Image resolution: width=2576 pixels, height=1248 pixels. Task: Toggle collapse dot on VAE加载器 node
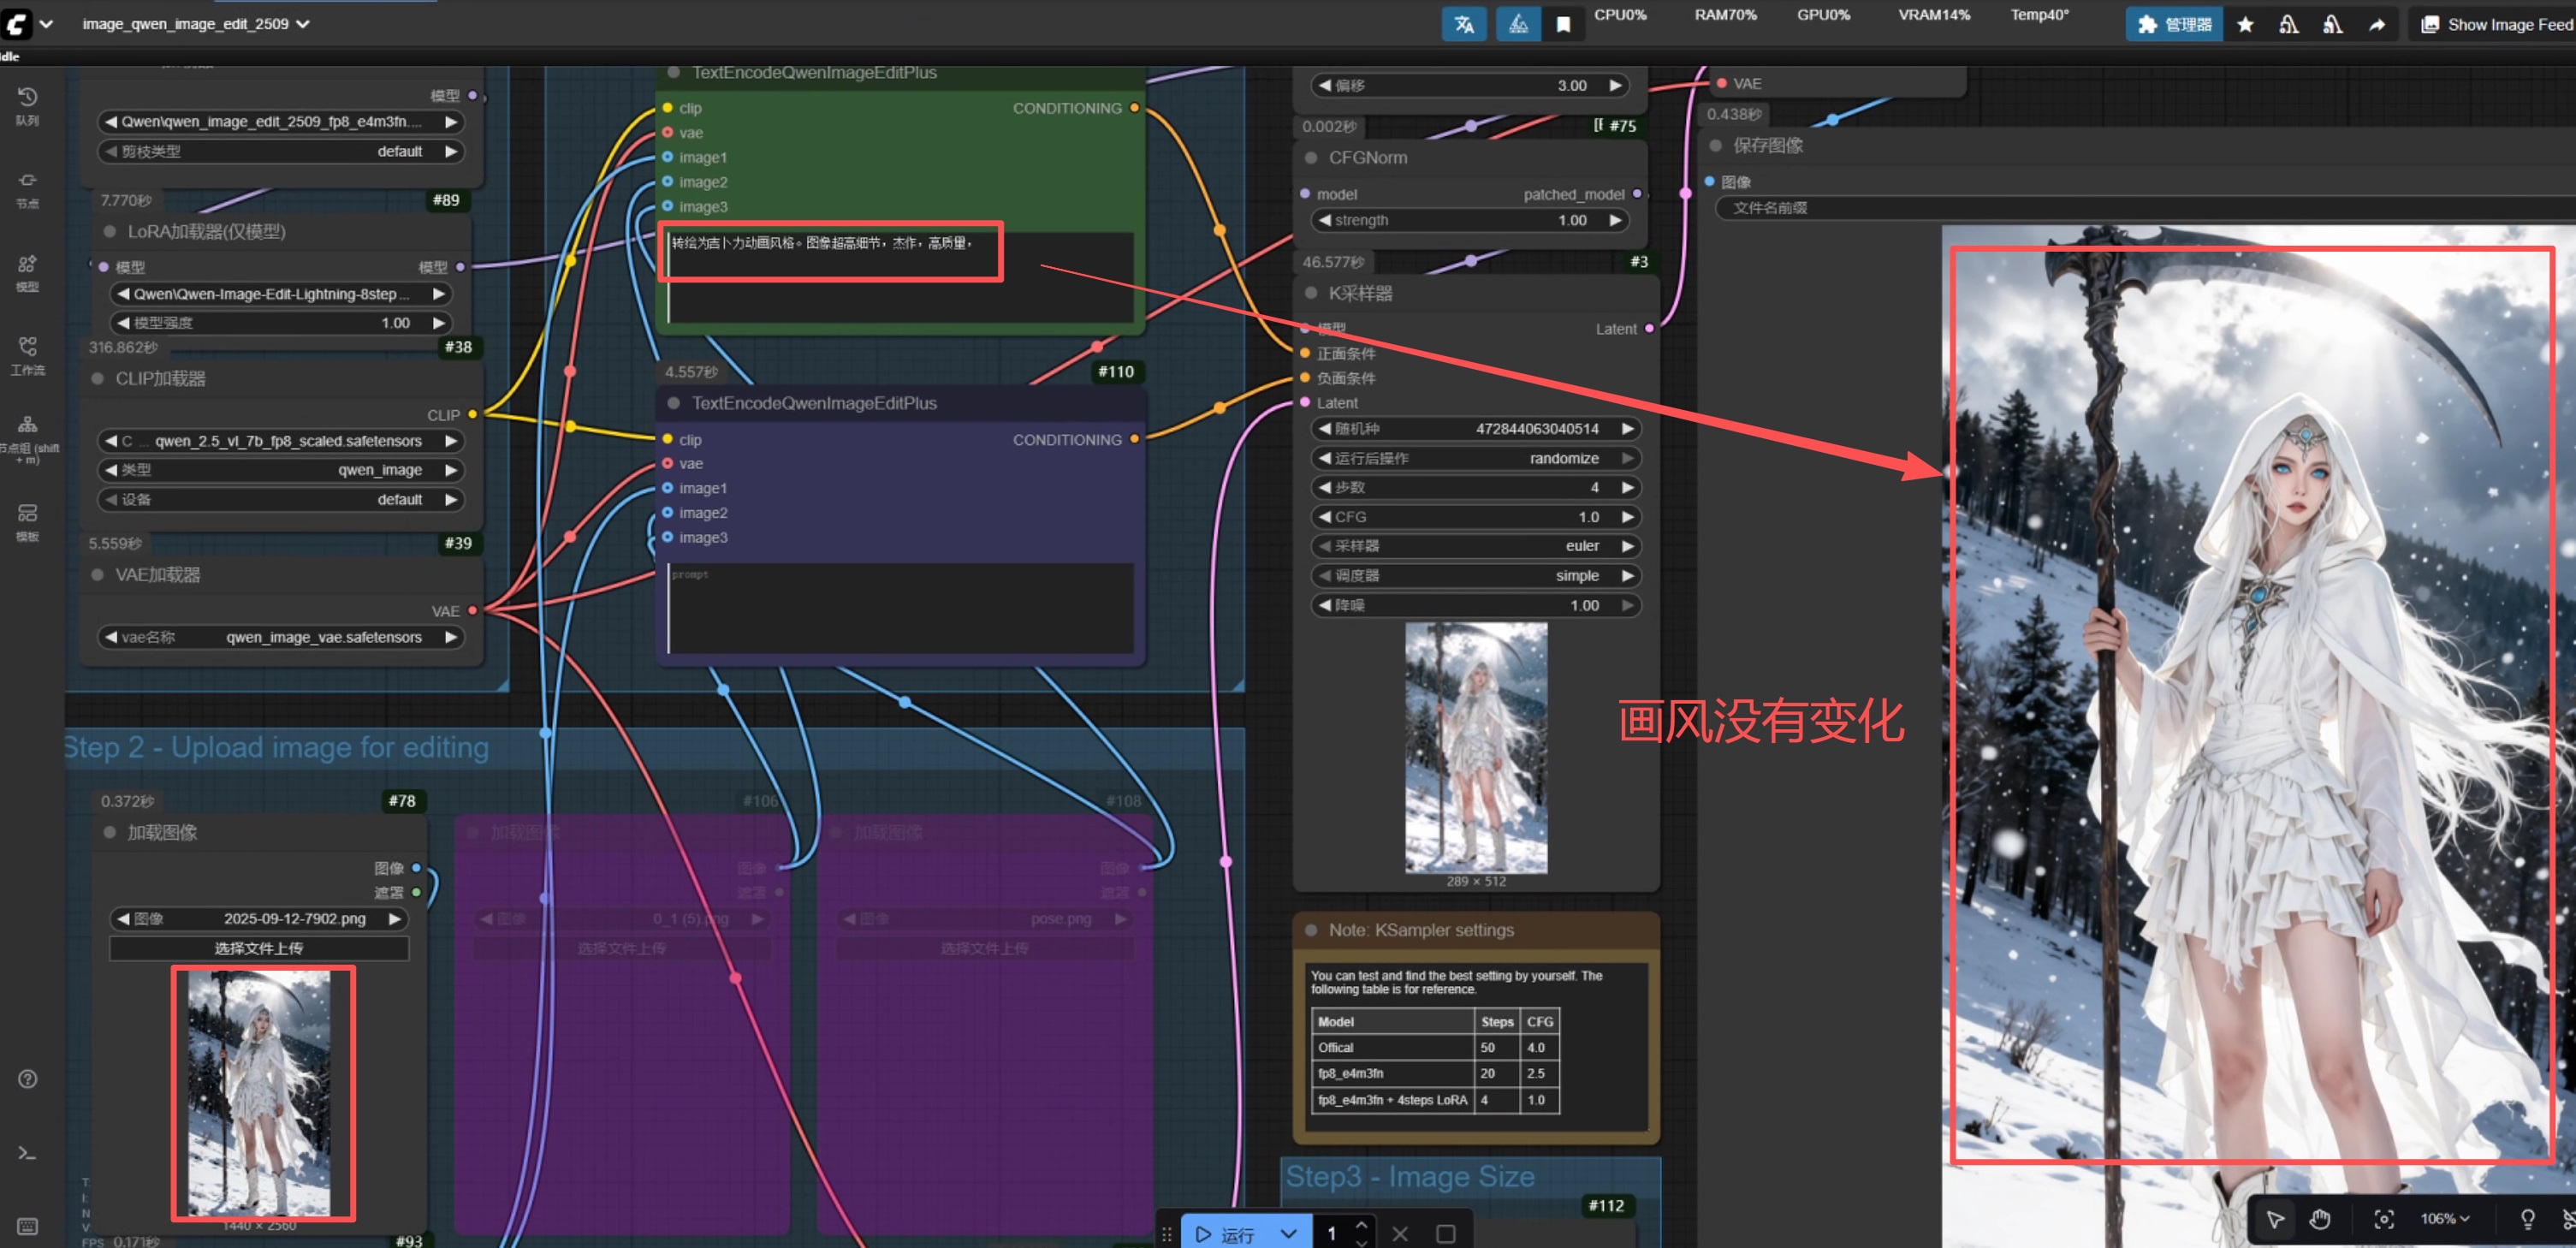98,575
